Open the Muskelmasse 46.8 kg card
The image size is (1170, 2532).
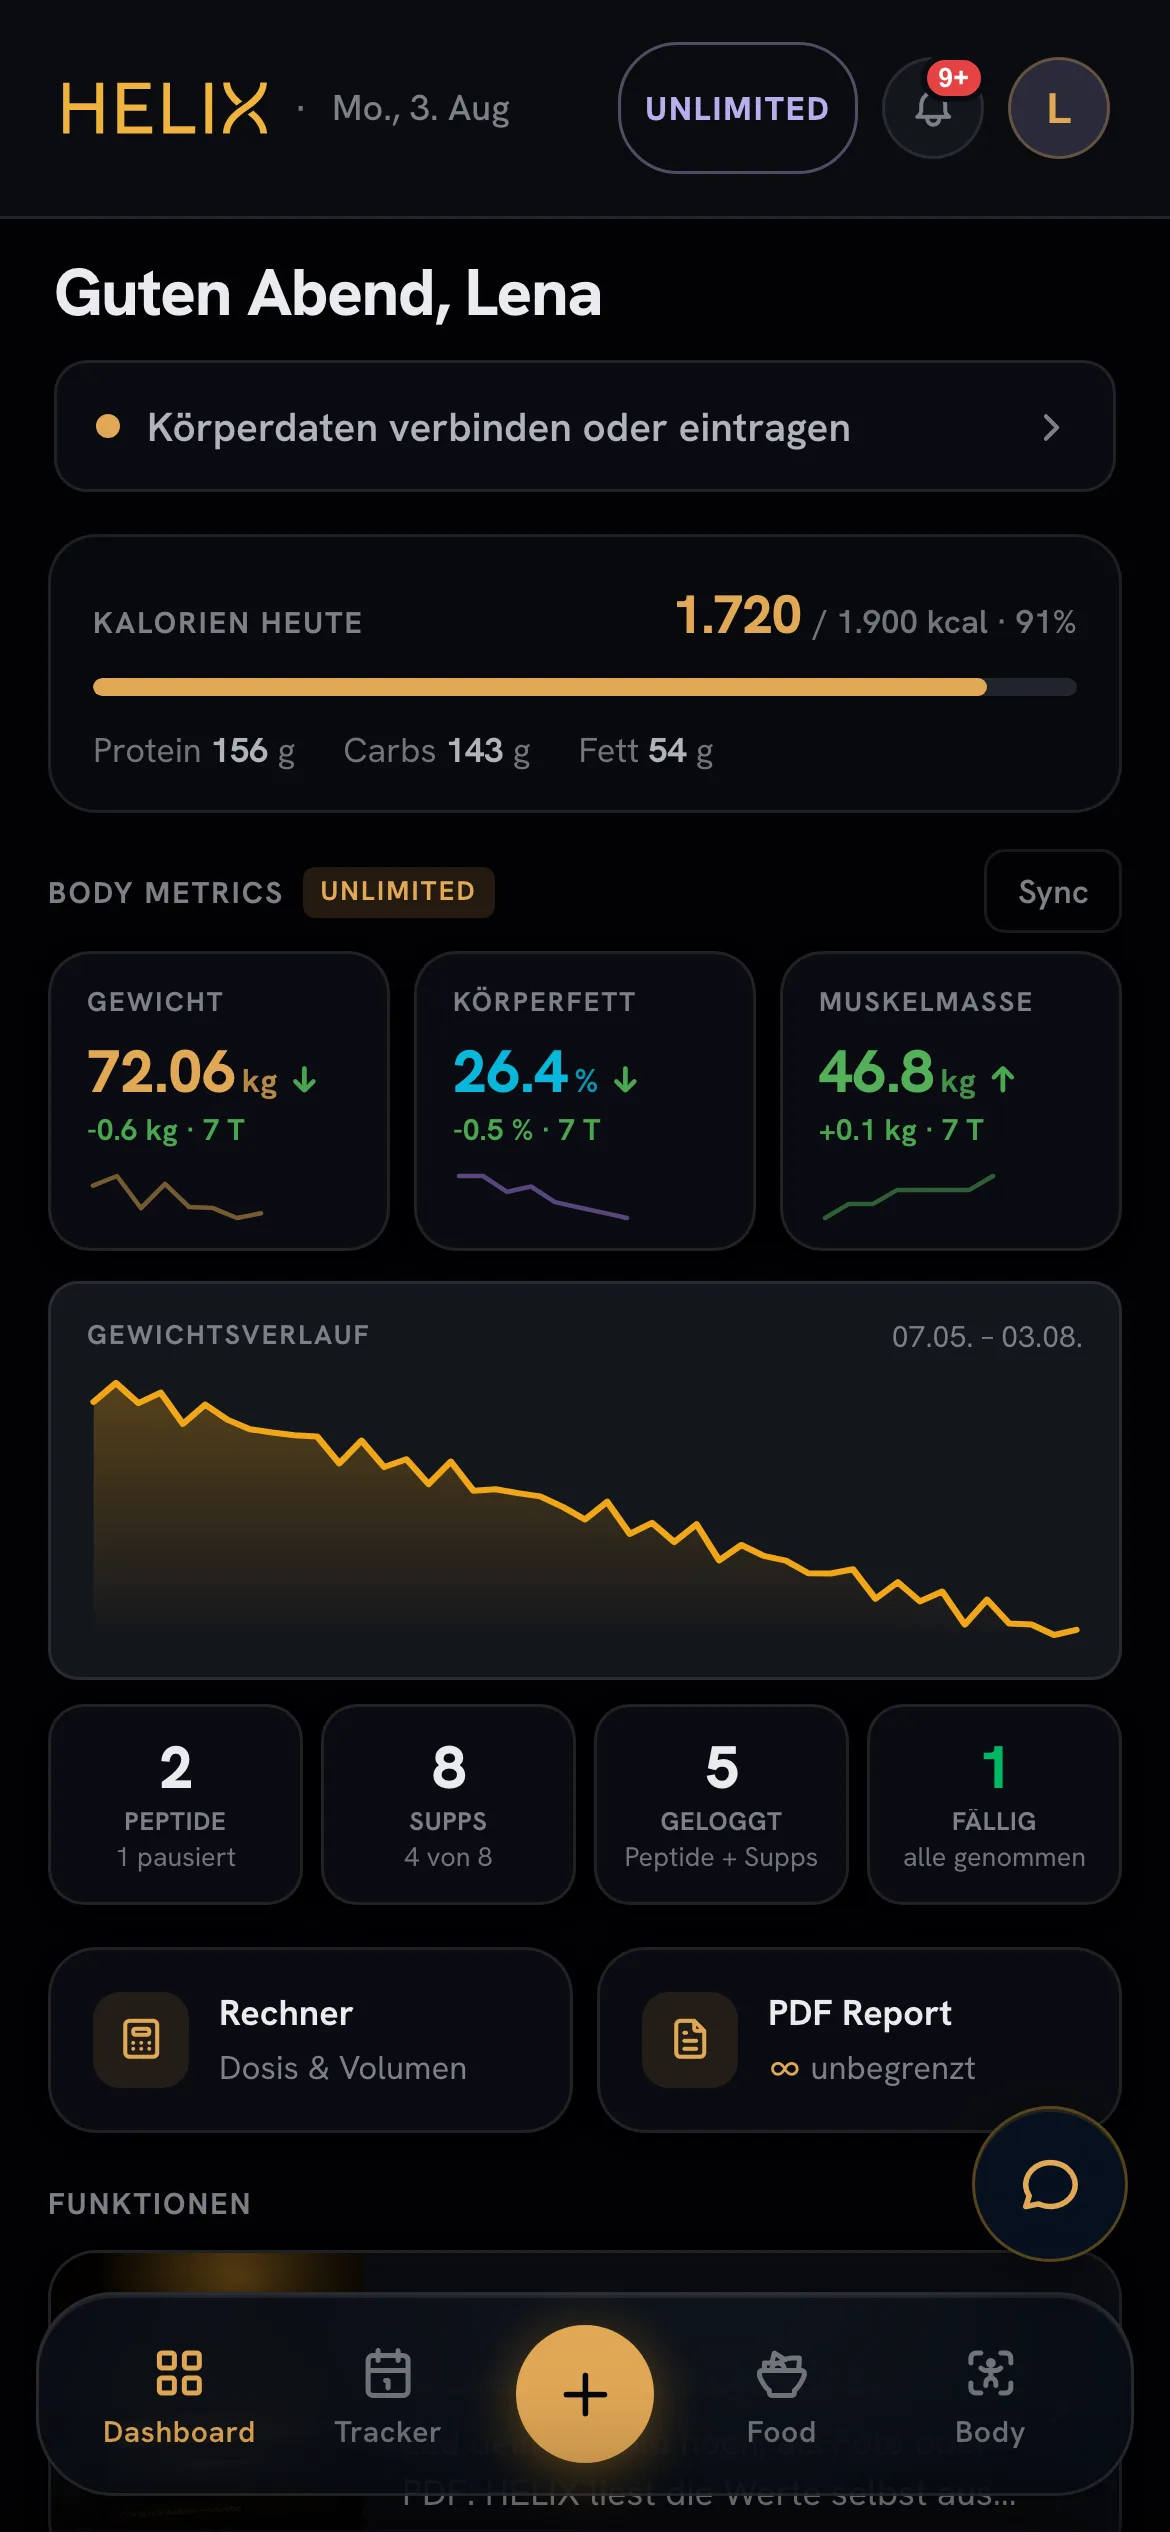coord(951,1100)
